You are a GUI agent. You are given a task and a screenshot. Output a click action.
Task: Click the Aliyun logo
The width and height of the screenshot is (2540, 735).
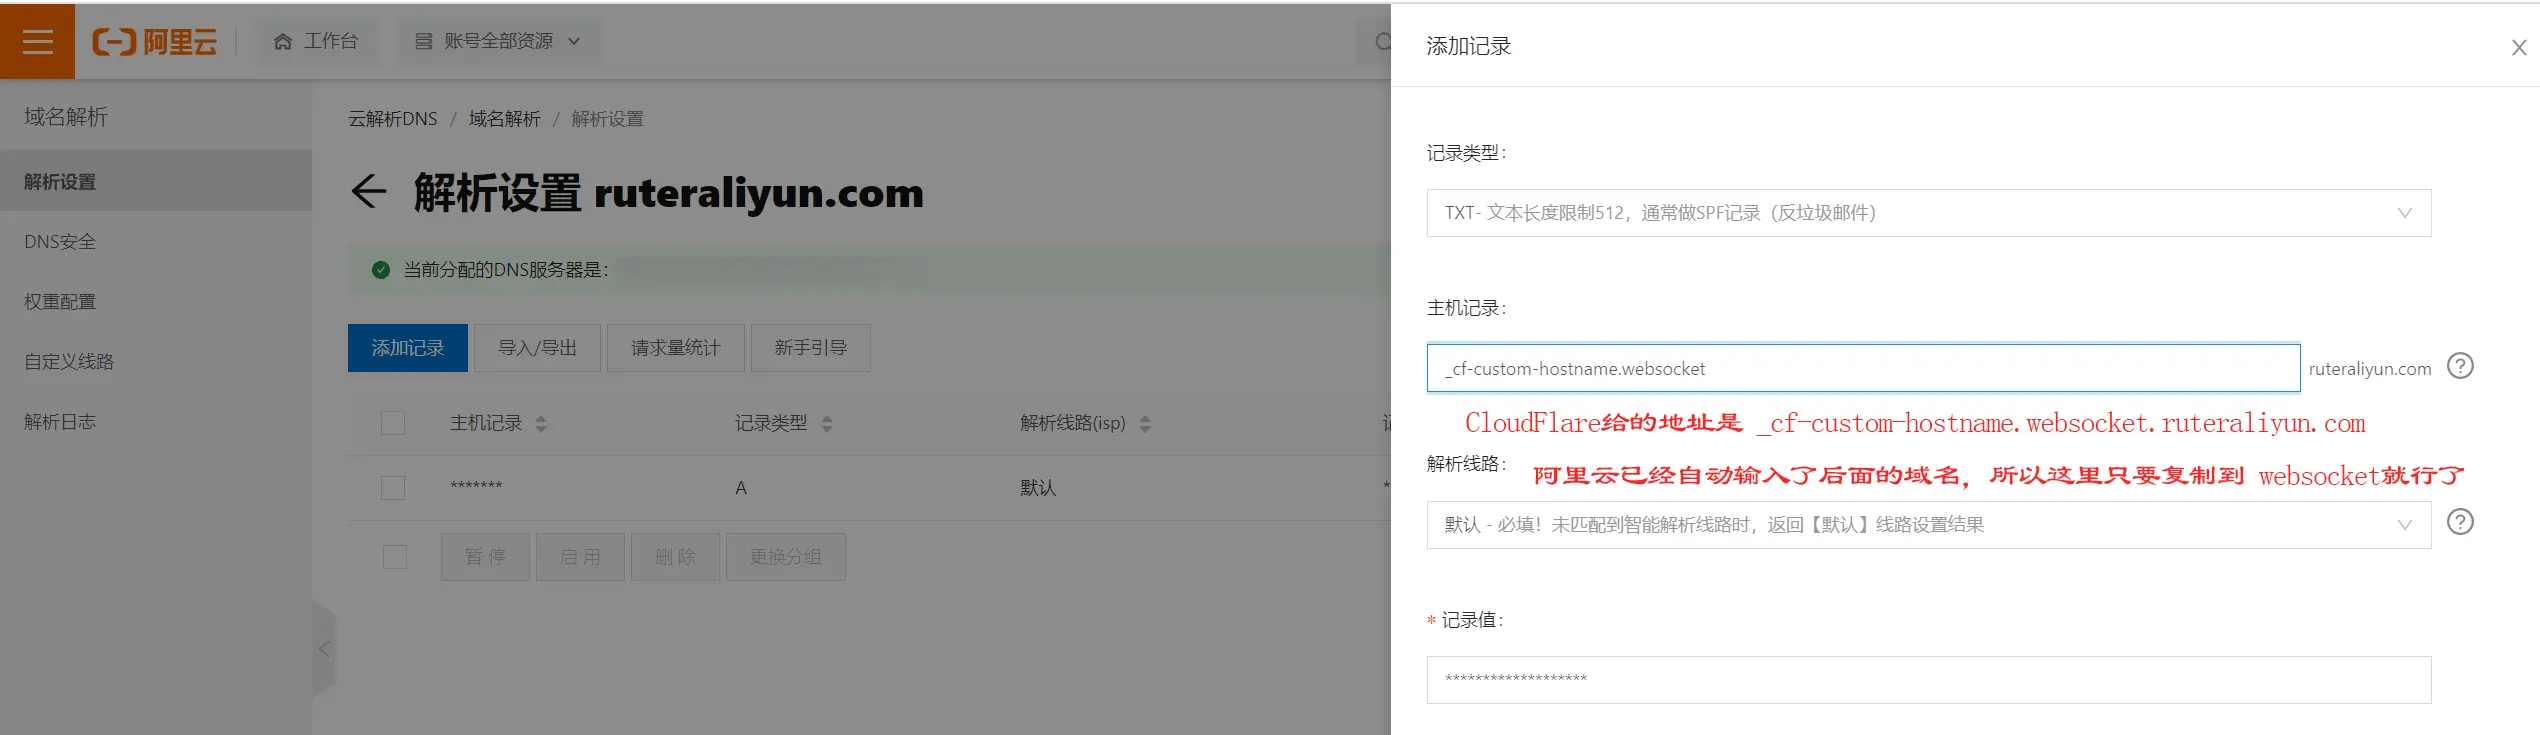[155, 42]
